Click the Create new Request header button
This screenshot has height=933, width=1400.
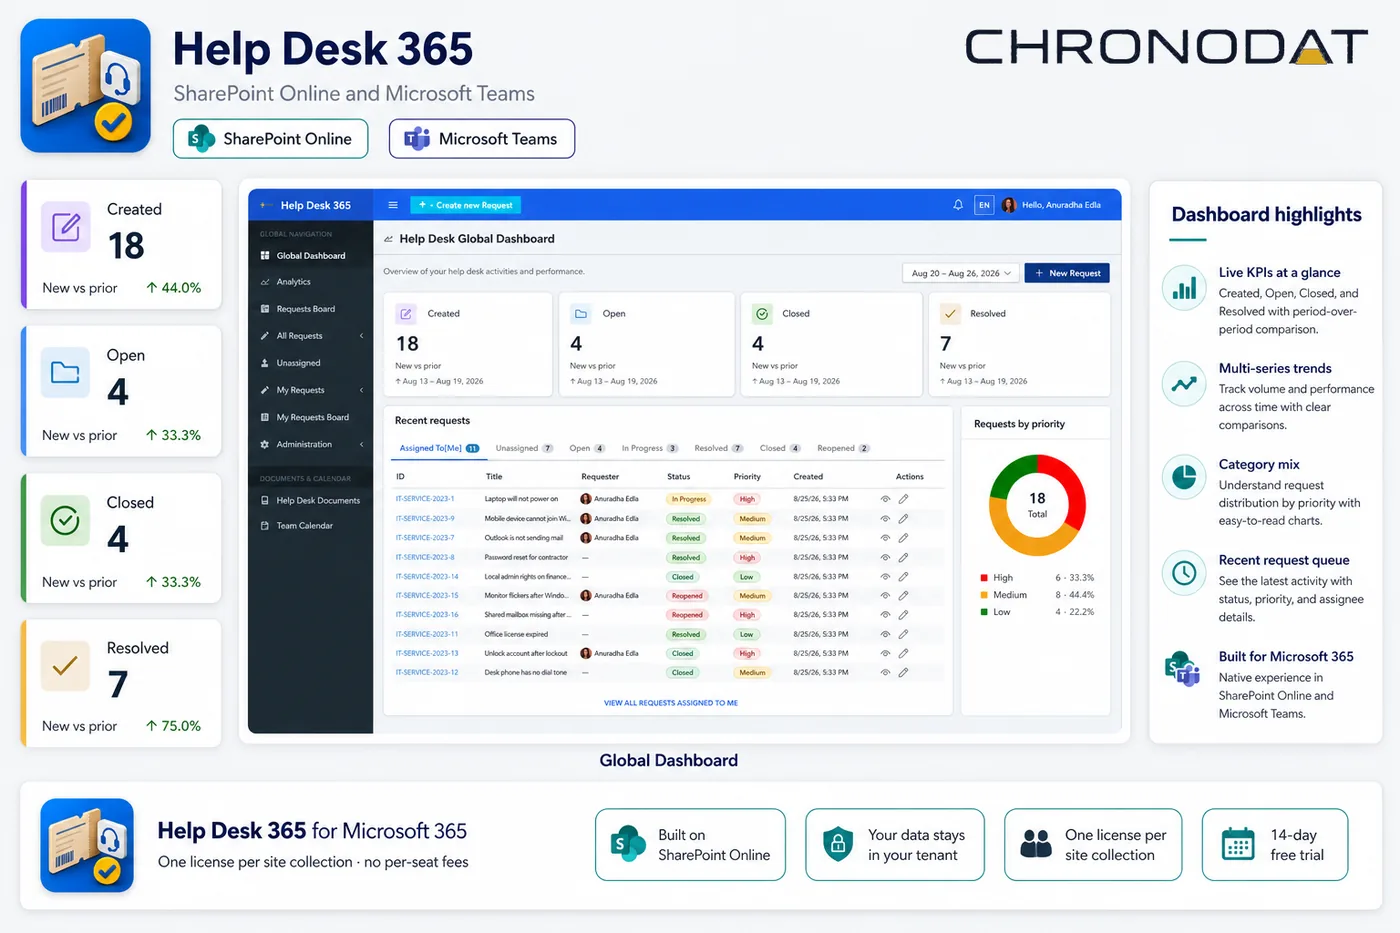(465, 205)
